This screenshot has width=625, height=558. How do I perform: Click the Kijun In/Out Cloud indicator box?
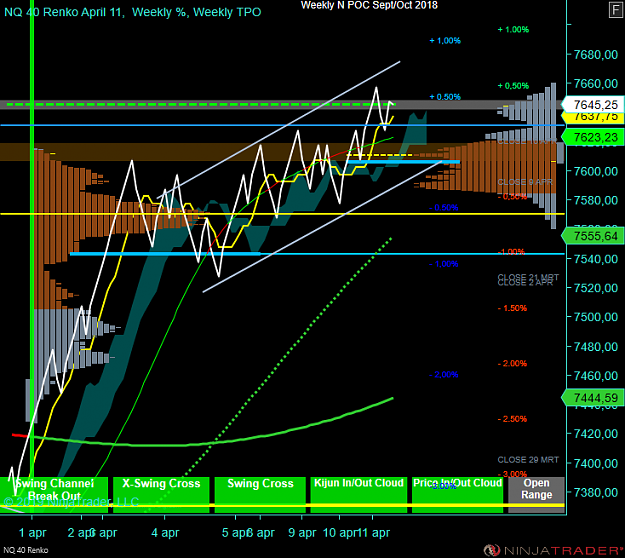(359, 495)
